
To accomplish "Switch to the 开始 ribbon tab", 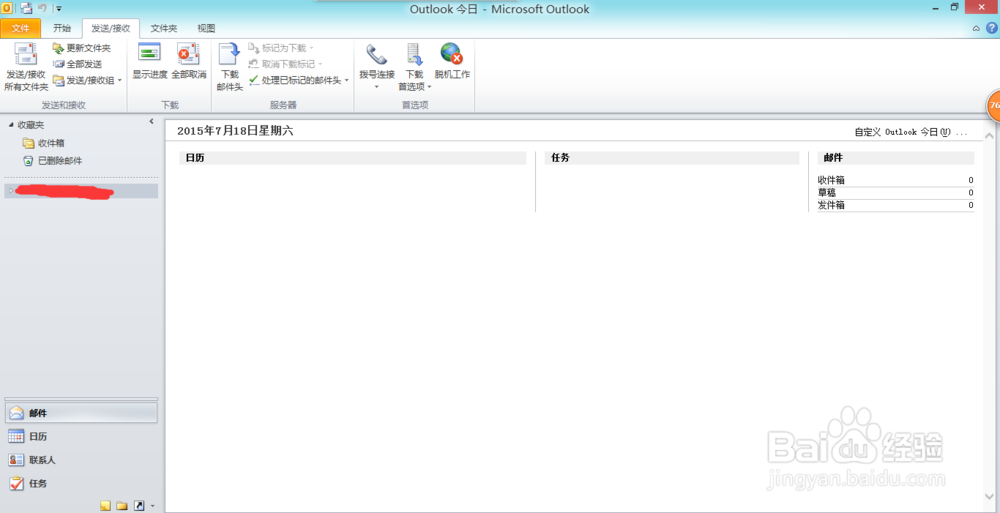I will [x=62, y=28].
